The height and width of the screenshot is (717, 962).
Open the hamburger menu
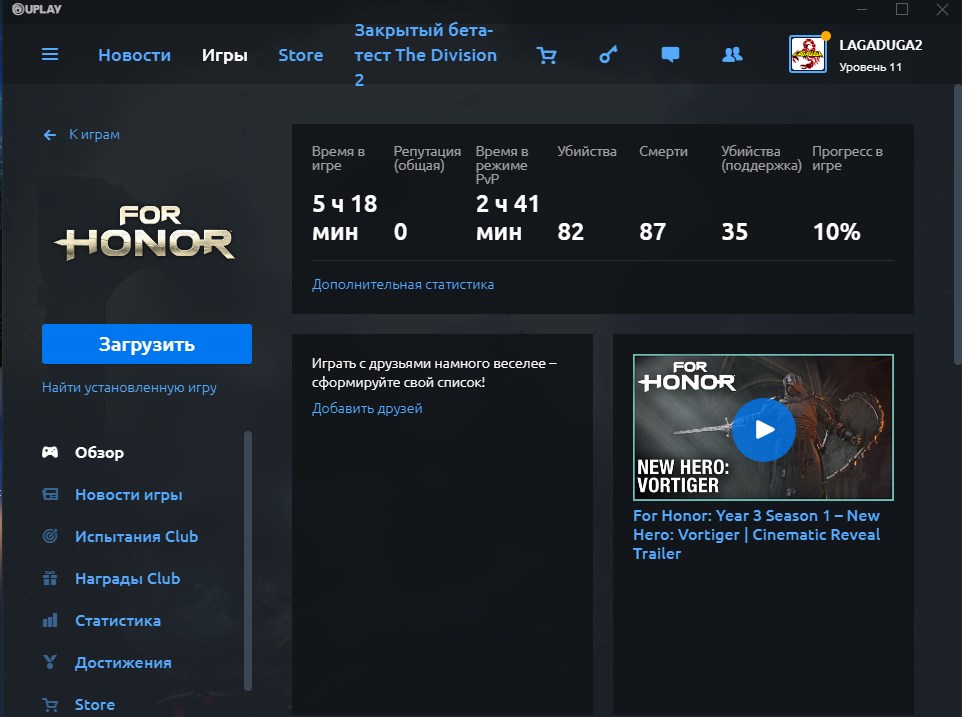50,55
